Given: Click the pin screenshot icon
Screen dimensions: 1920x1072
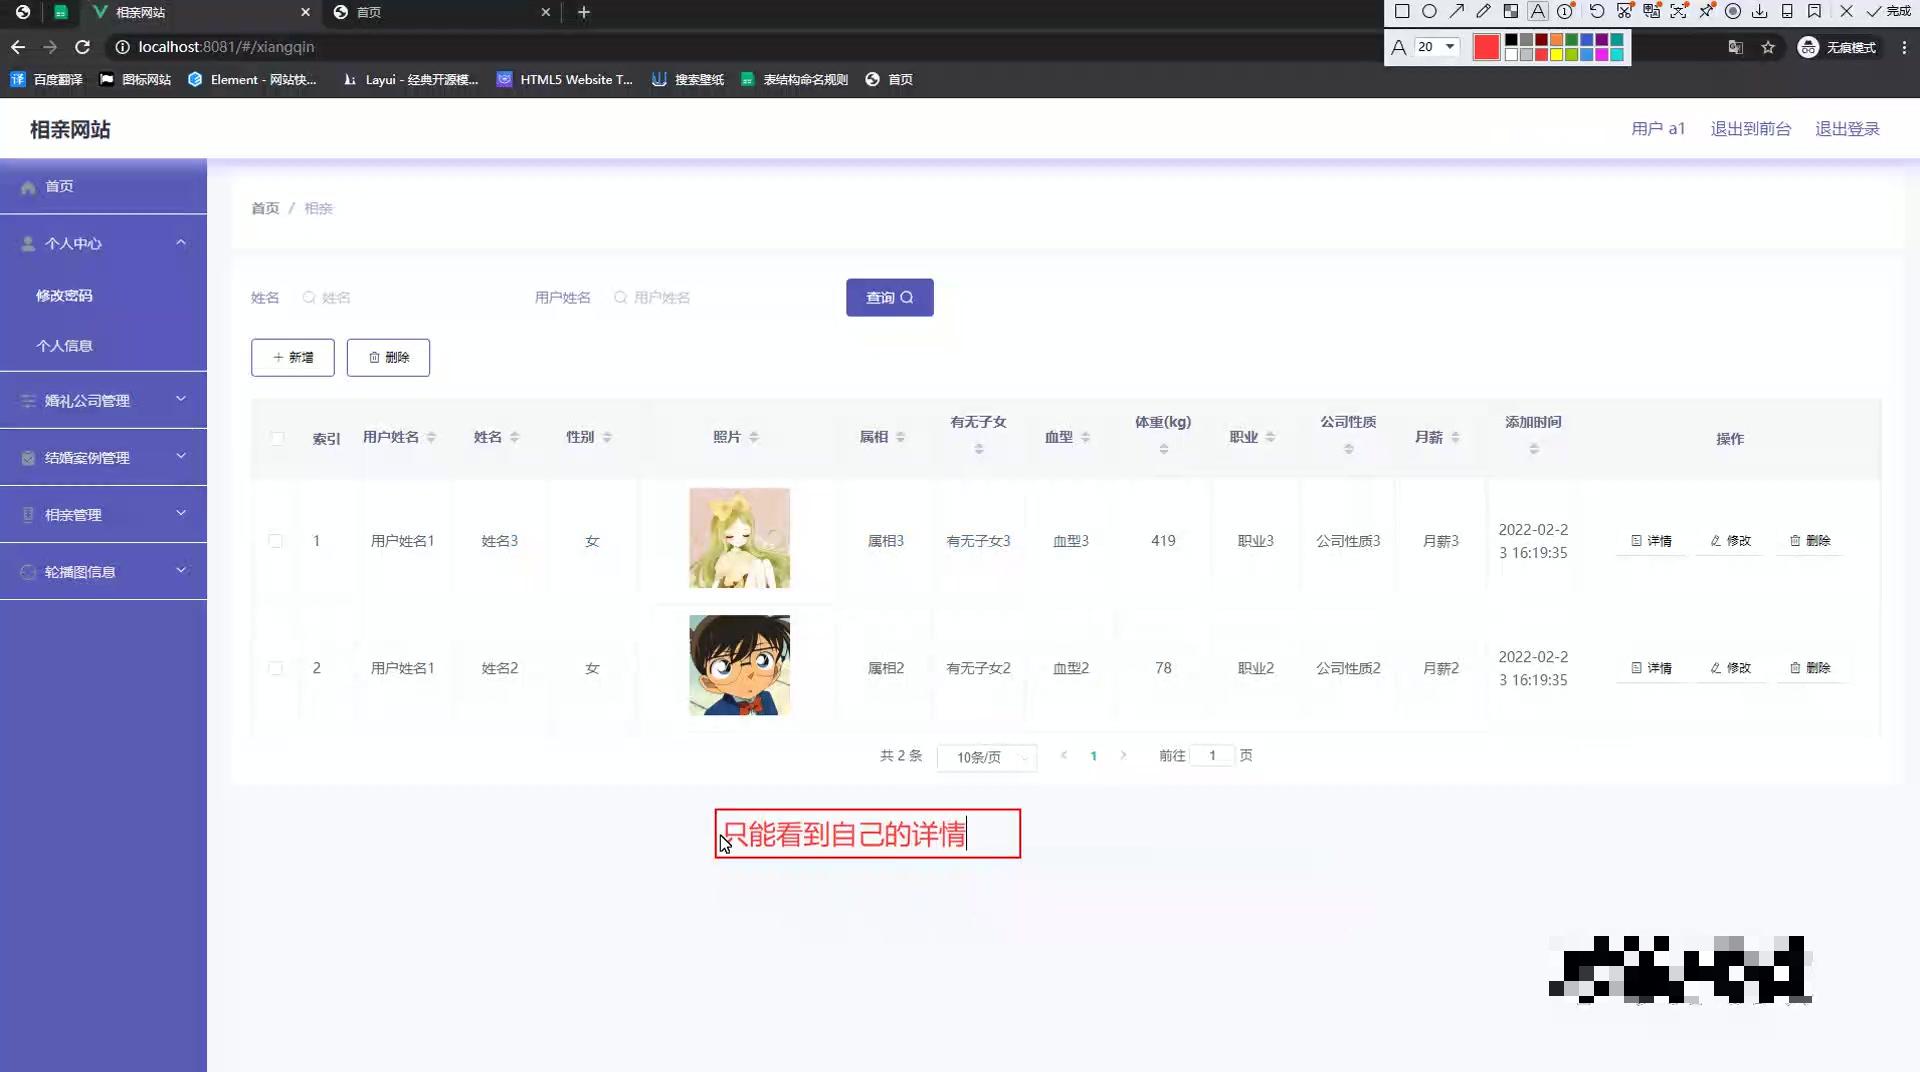Looking at the screenshot, I should click(x=1707, y=12).
